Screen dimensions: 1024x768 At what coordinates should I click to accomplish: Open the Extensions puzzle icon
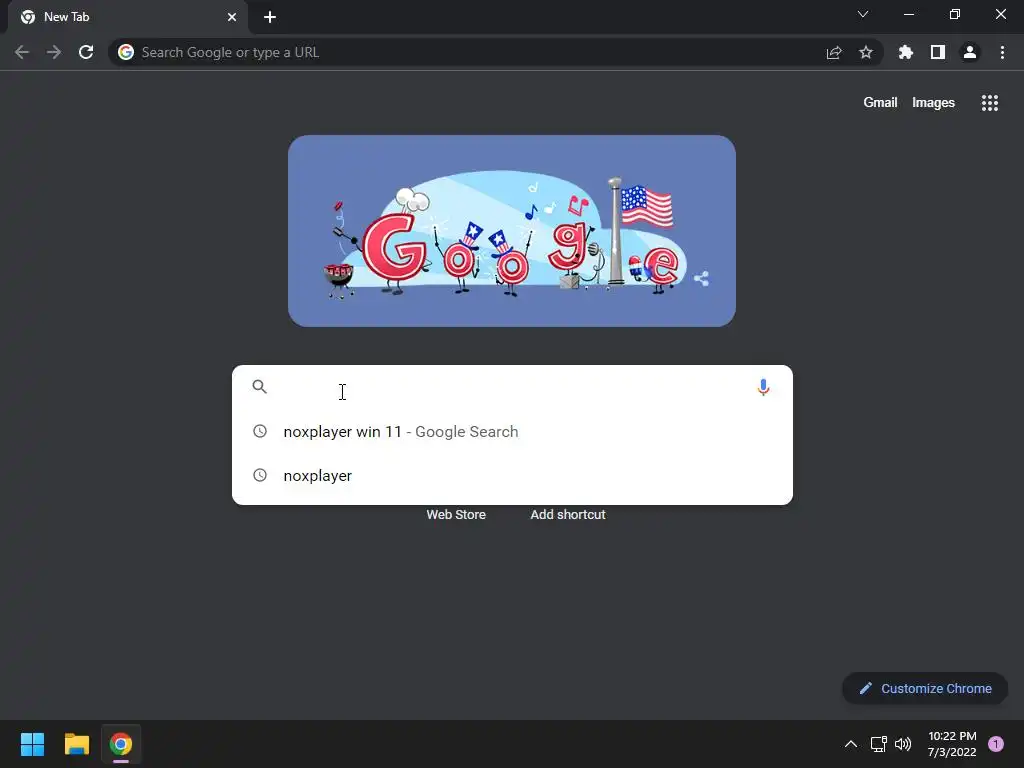tap(905, 52)
